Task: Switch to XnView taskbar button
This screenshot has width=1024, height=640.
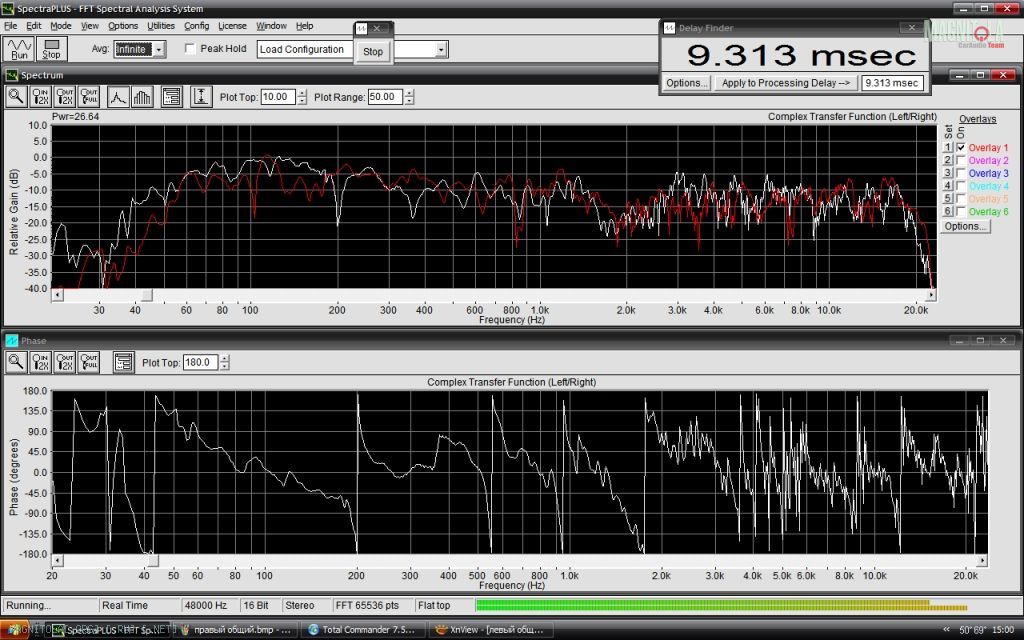Action: (x=493, y=630)
